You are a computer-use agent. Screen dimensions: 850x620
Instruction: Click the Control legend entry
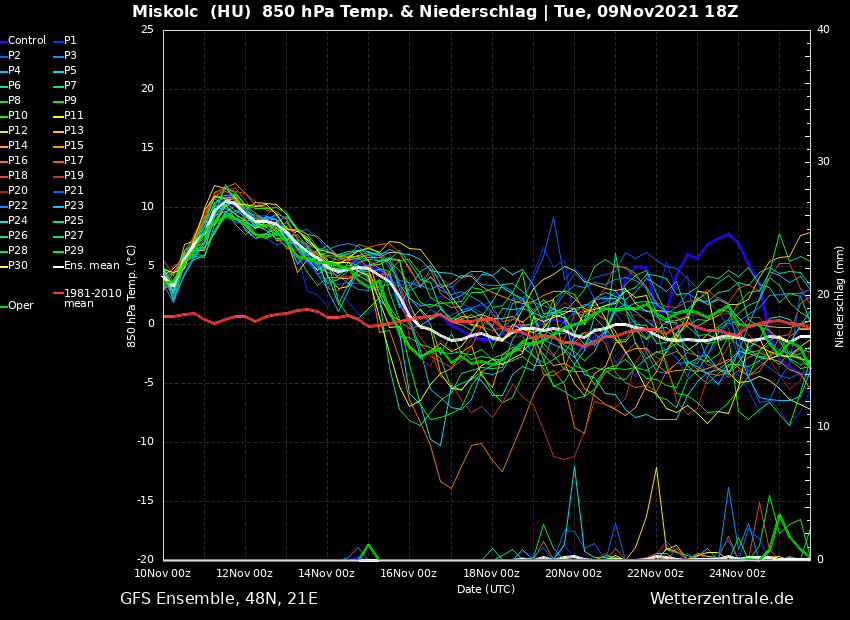tap(26, 41)
